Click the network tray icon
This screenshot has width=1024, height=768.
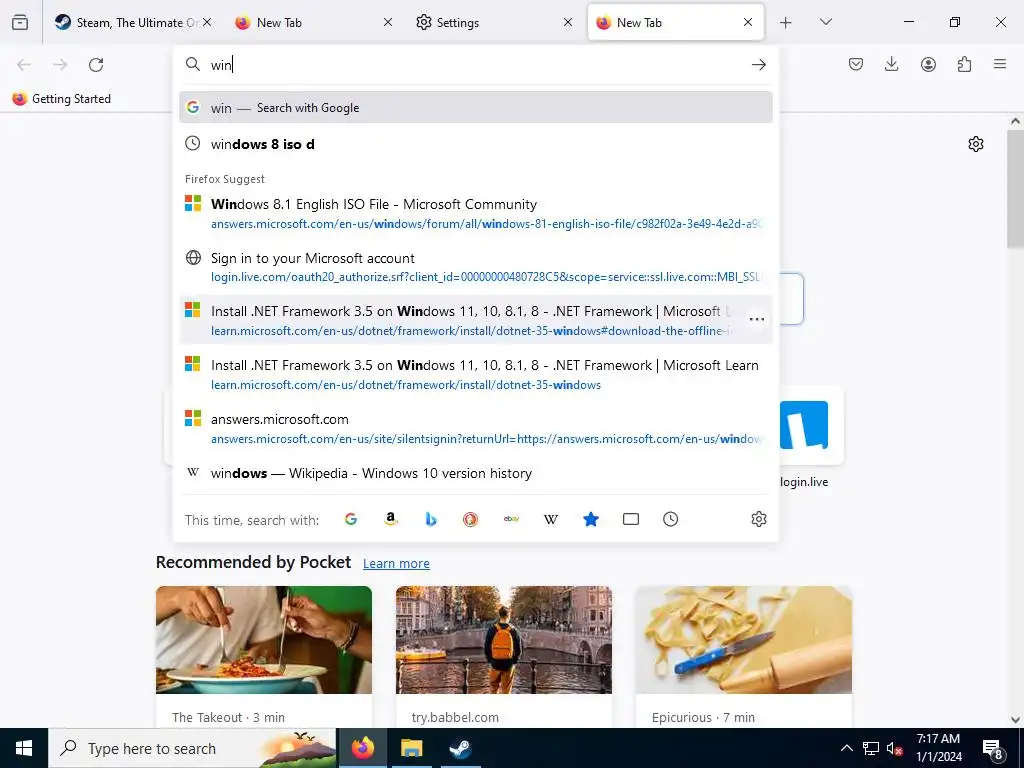point(871,748)
